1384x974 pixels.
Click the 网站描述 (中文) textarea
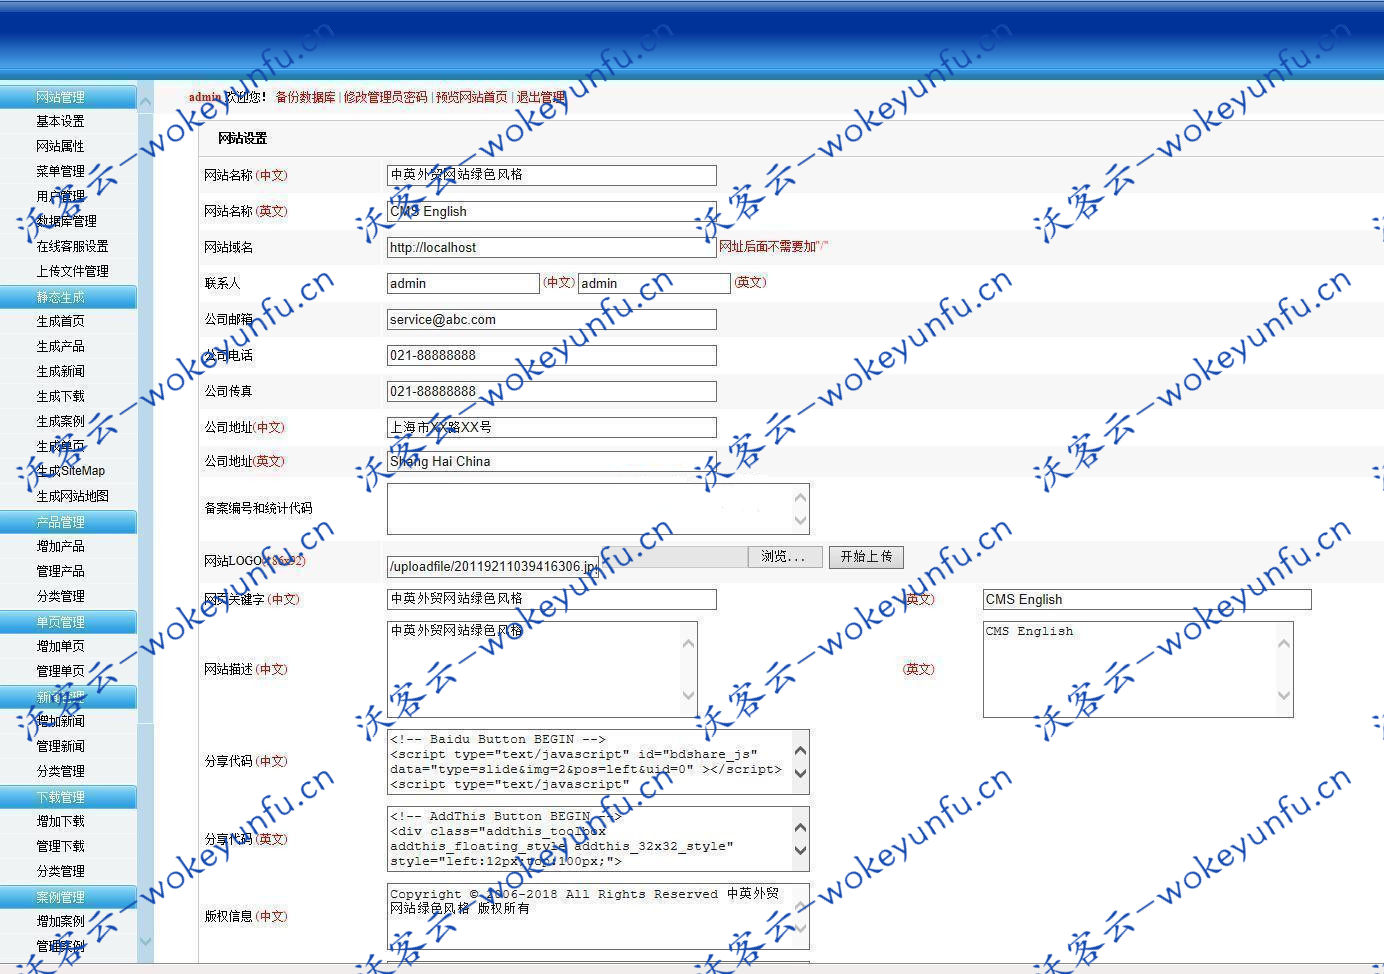[542, 669]
